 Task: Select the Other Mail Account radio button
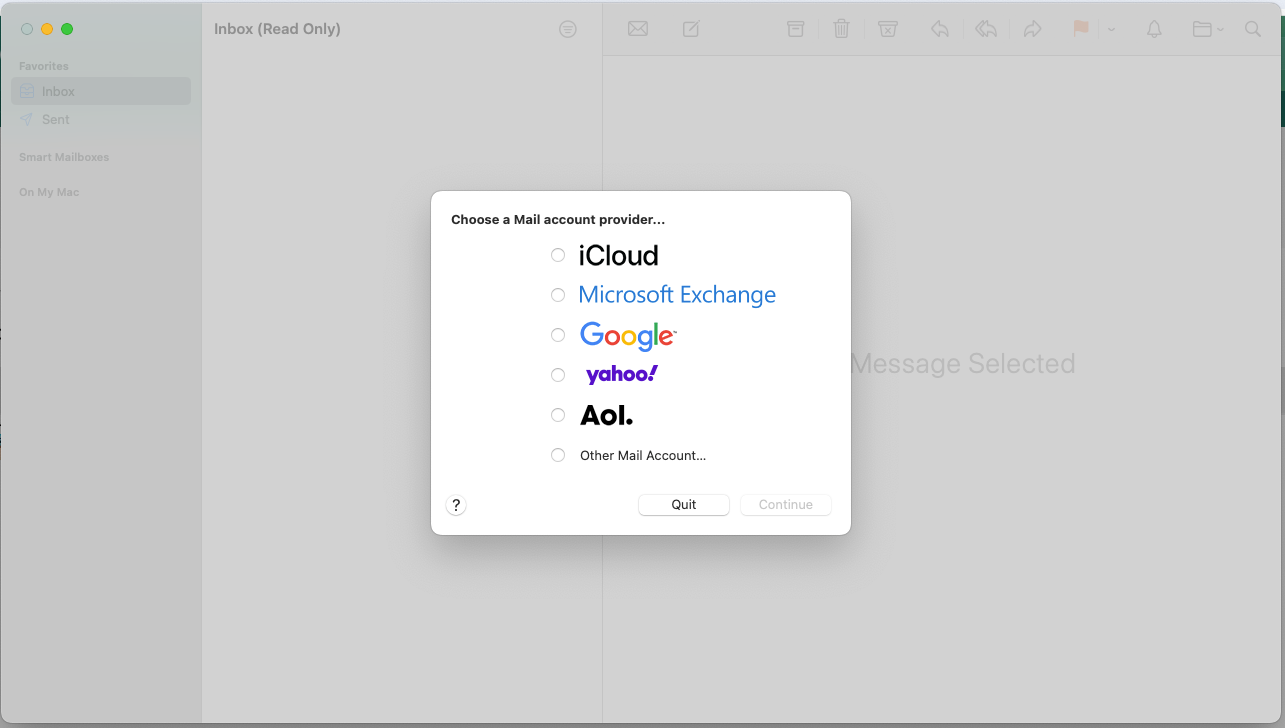click(558, 455)
